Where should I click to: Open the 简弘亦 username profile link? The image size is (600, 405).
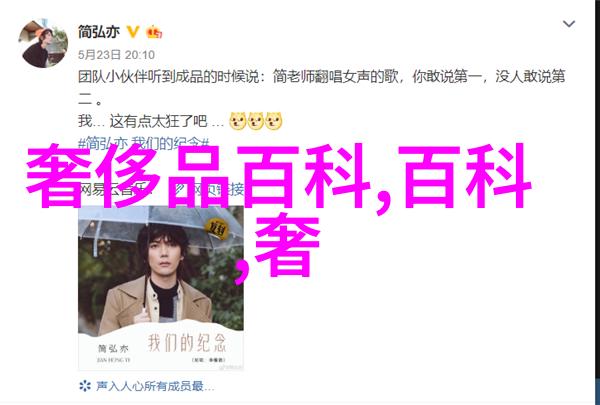(x=99, y=32)
